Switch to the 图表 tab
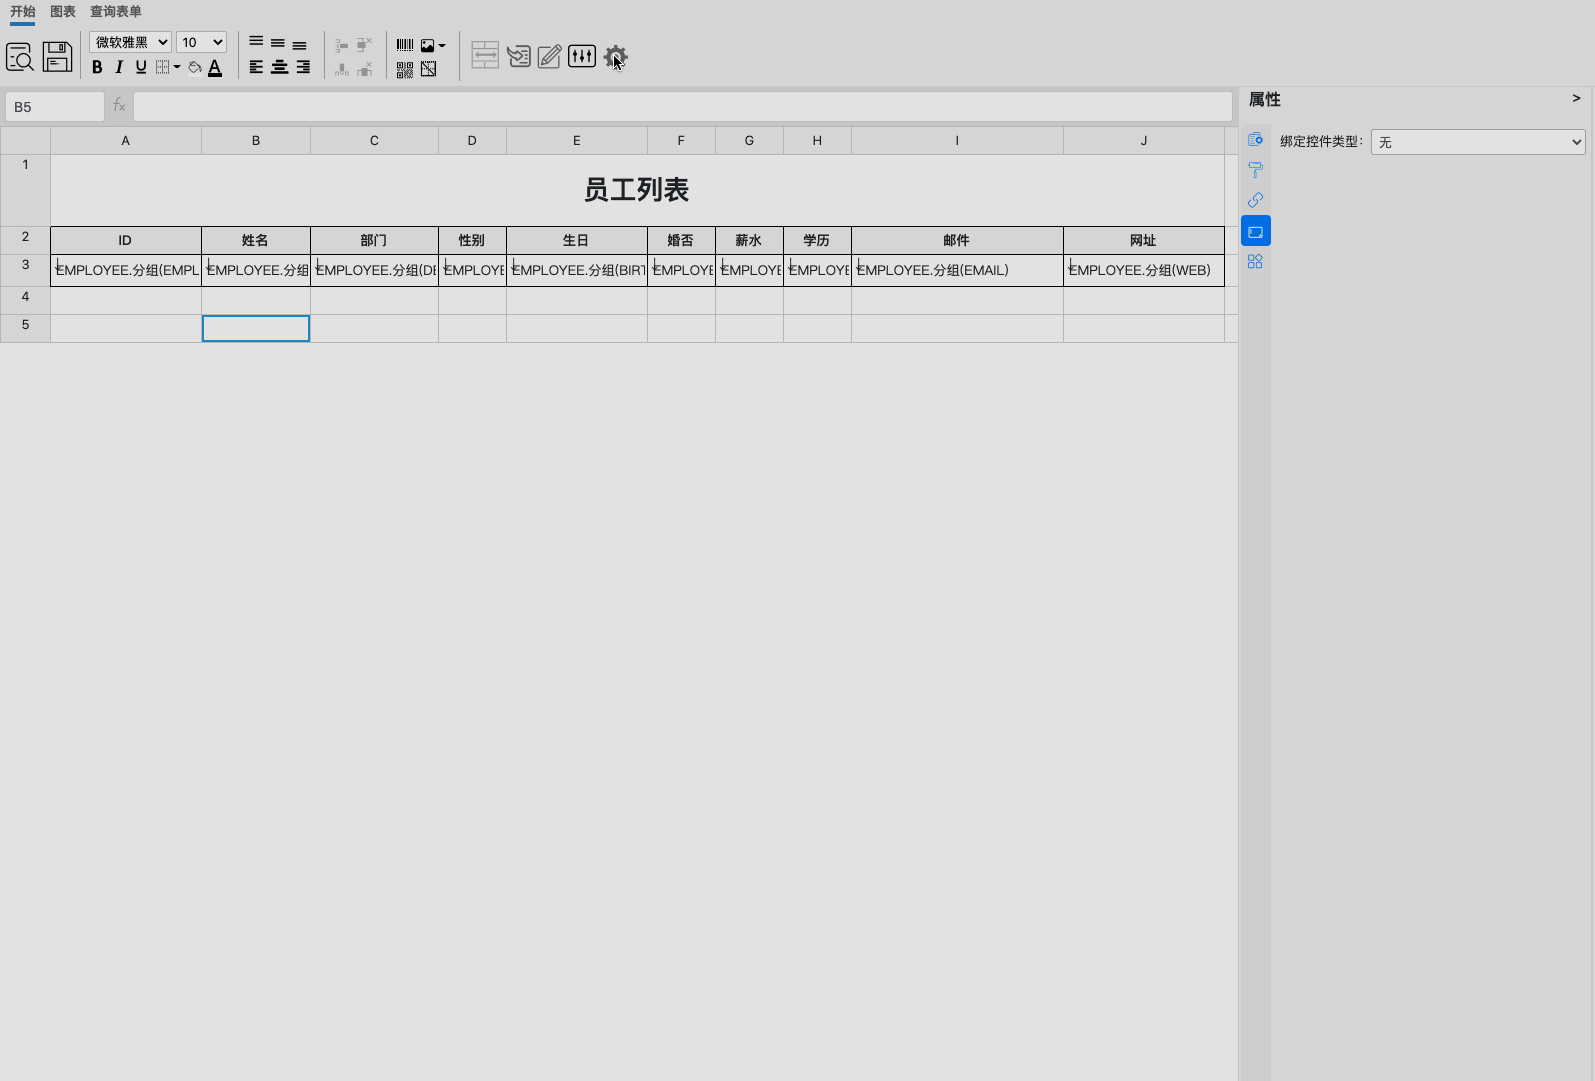 (x=63, y=12)
